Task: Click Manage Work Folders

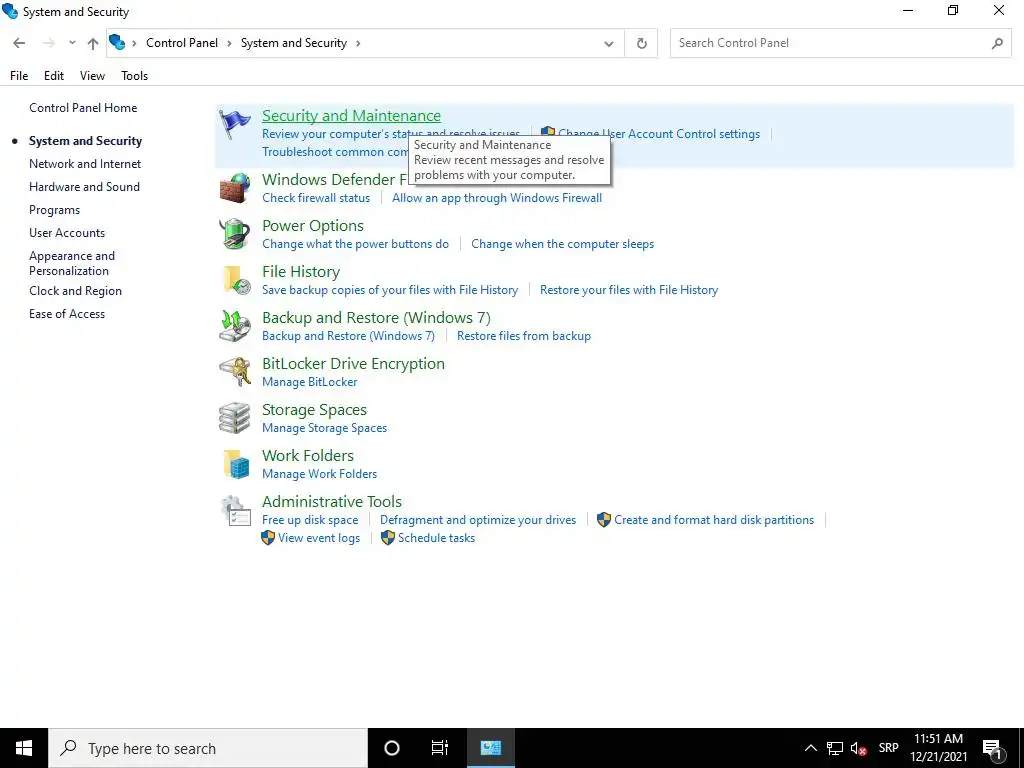Action: (x=319, y=474)
